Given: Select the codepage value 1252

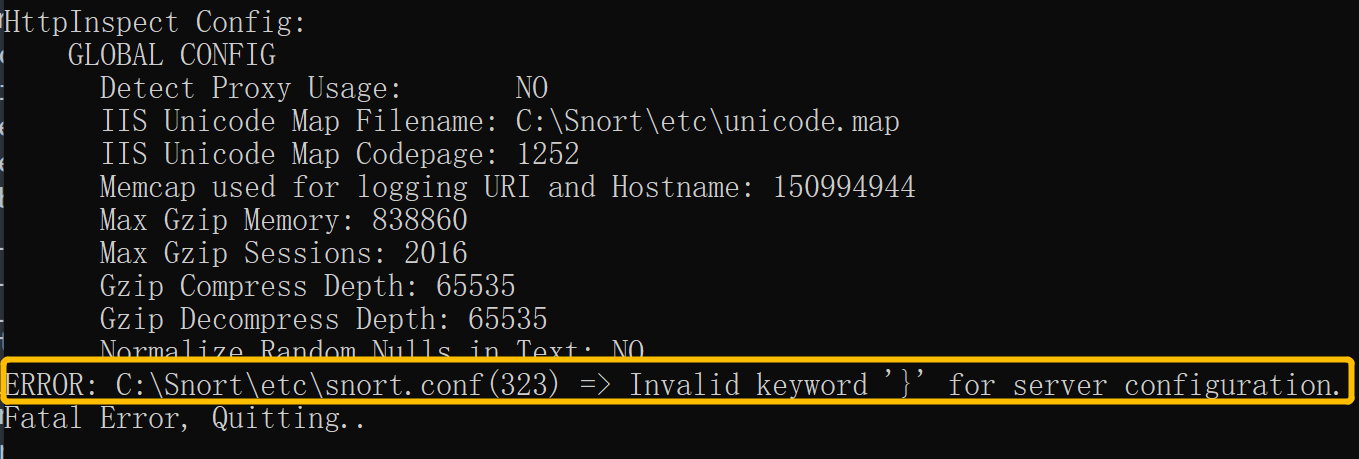Looking at the screenshot, I should (x=547, y=154).
